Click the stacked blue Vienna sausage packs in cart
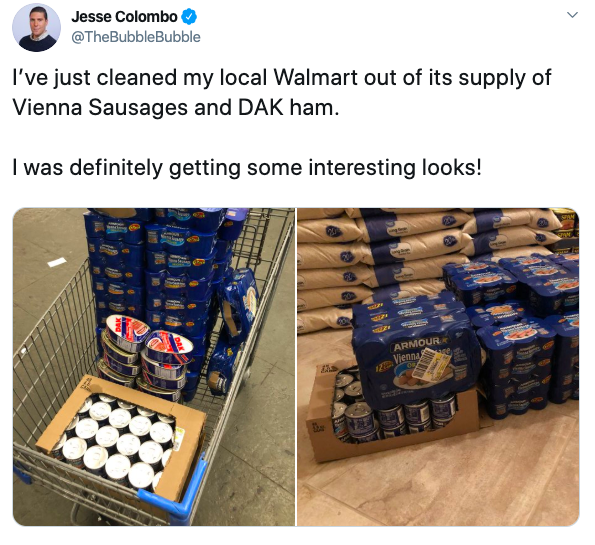This screenshot has height=545, width=595. click(157, 273)
